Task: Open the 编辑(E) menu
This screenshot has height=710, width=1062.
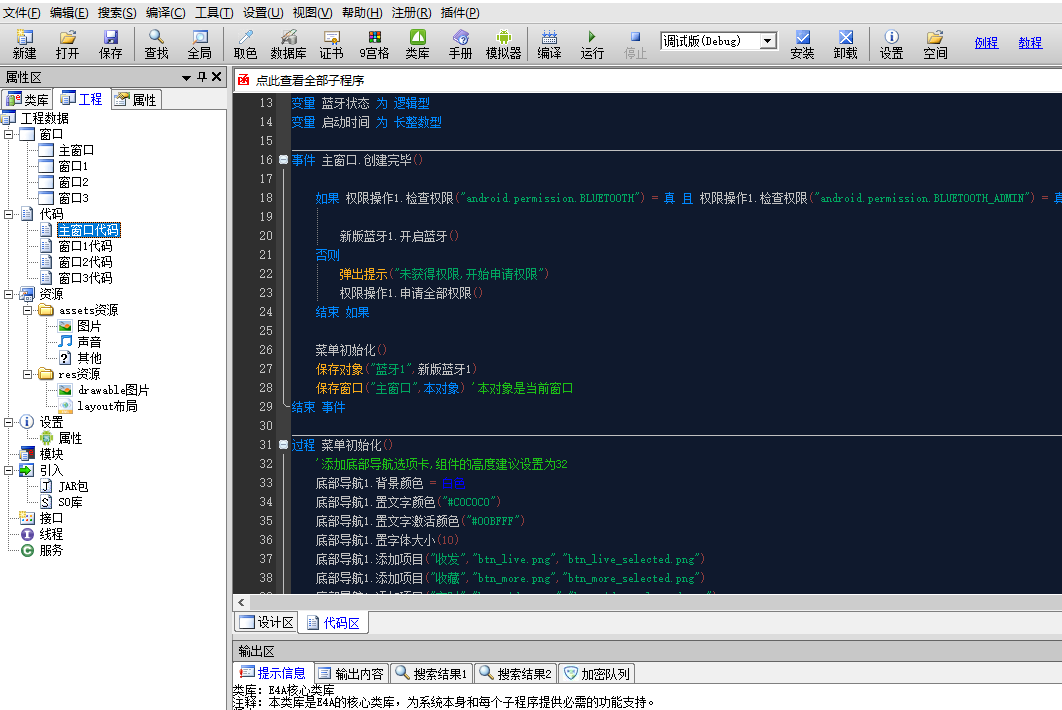Action: (x=69, y=13)
